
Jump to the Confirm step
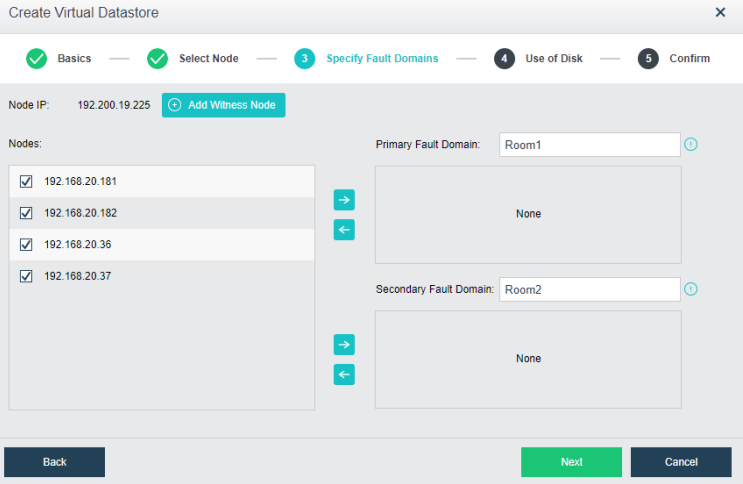pyautogui.click(x=649, y=58)
